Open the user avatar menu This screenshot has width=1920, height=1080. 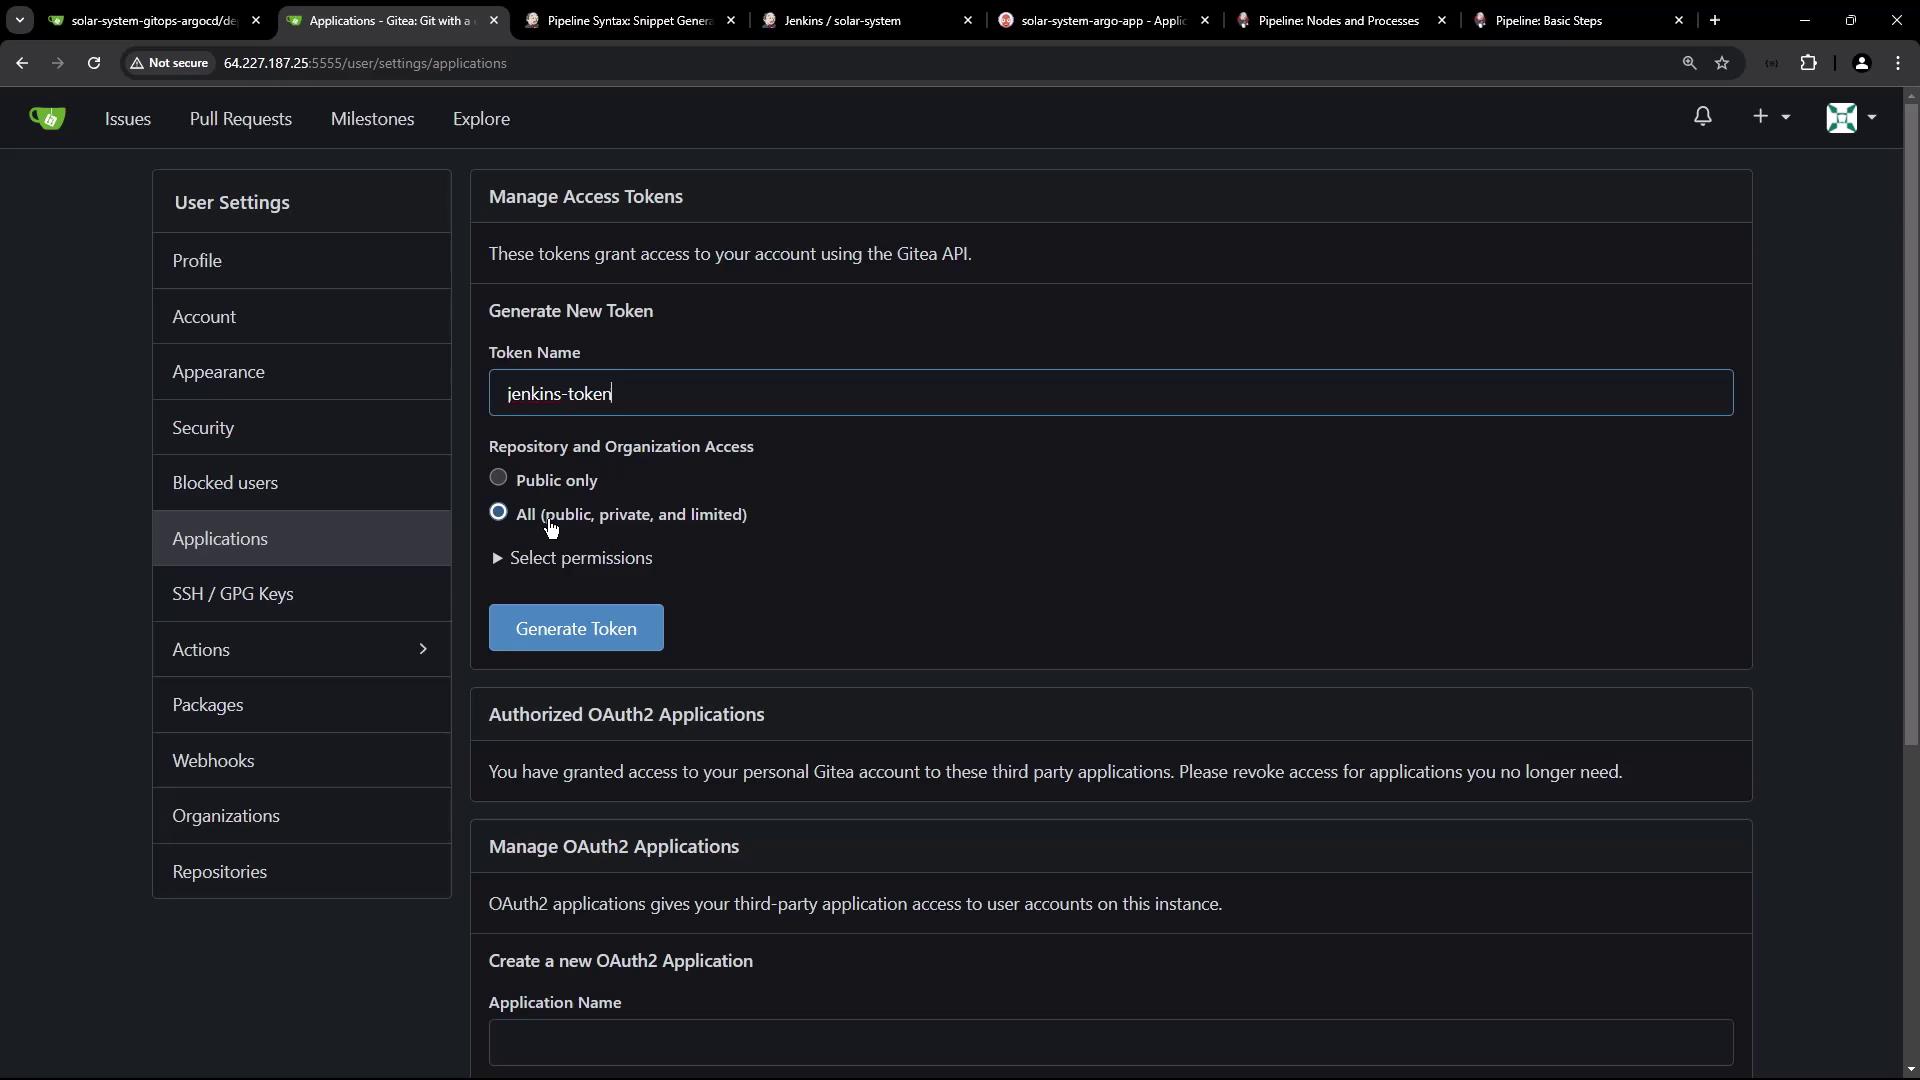pyautogui.click(x=1851, y=117)
